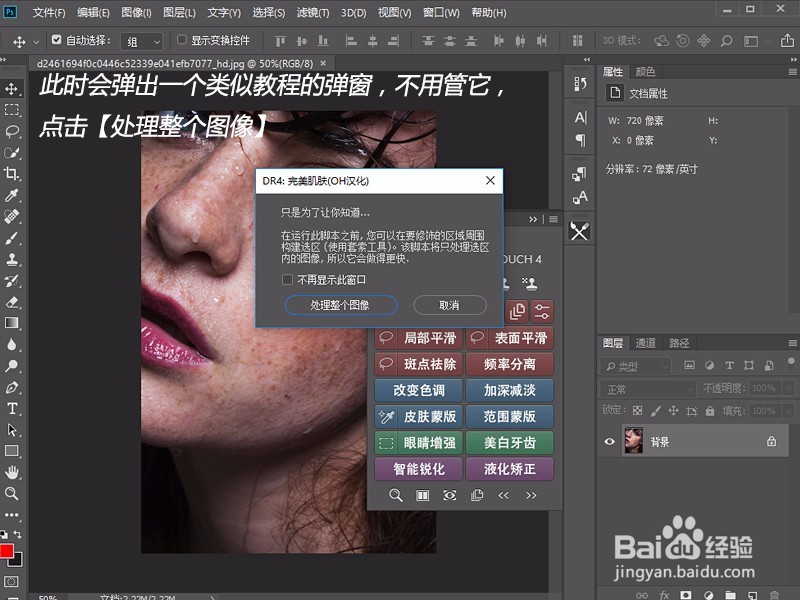Viewport: 800px width, 600px height.
Task: Click the Share icon in options bar
Action: click(786, 40)
